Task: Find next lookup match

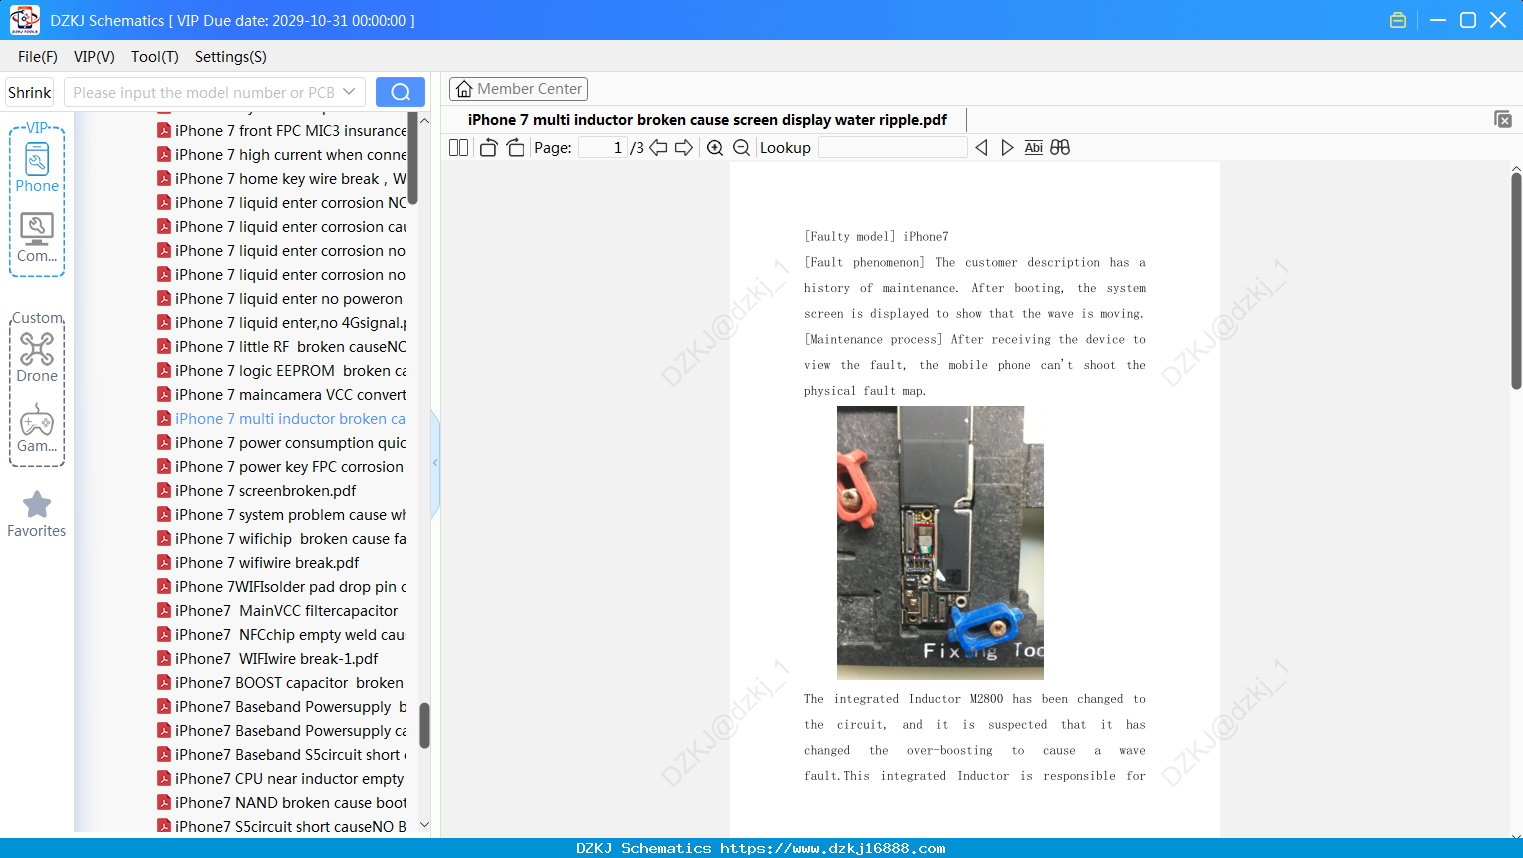Action: click(x=1007, y=147)
